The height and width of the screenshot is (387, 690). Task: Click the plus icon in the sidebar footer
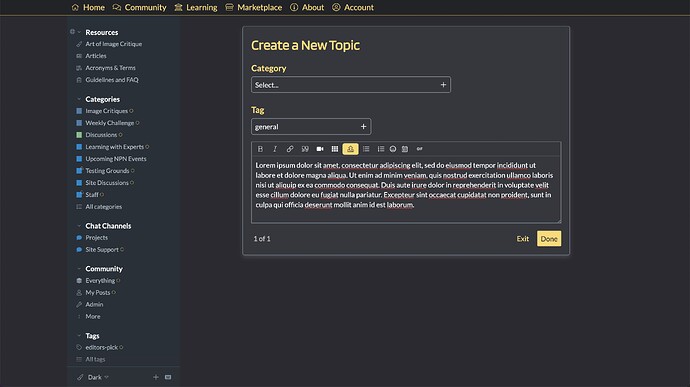click(x=156, y=377)
